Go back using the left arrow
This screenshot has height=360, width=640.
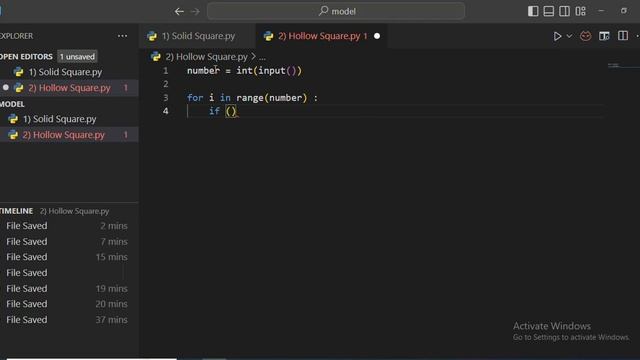[x=179, y=11]
